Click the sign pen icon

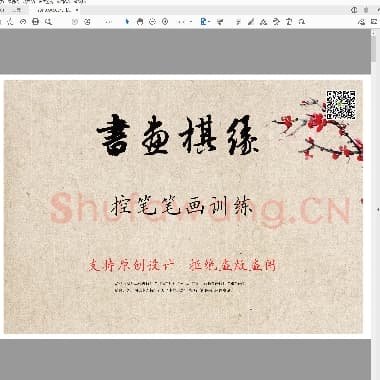click(276, 22)
